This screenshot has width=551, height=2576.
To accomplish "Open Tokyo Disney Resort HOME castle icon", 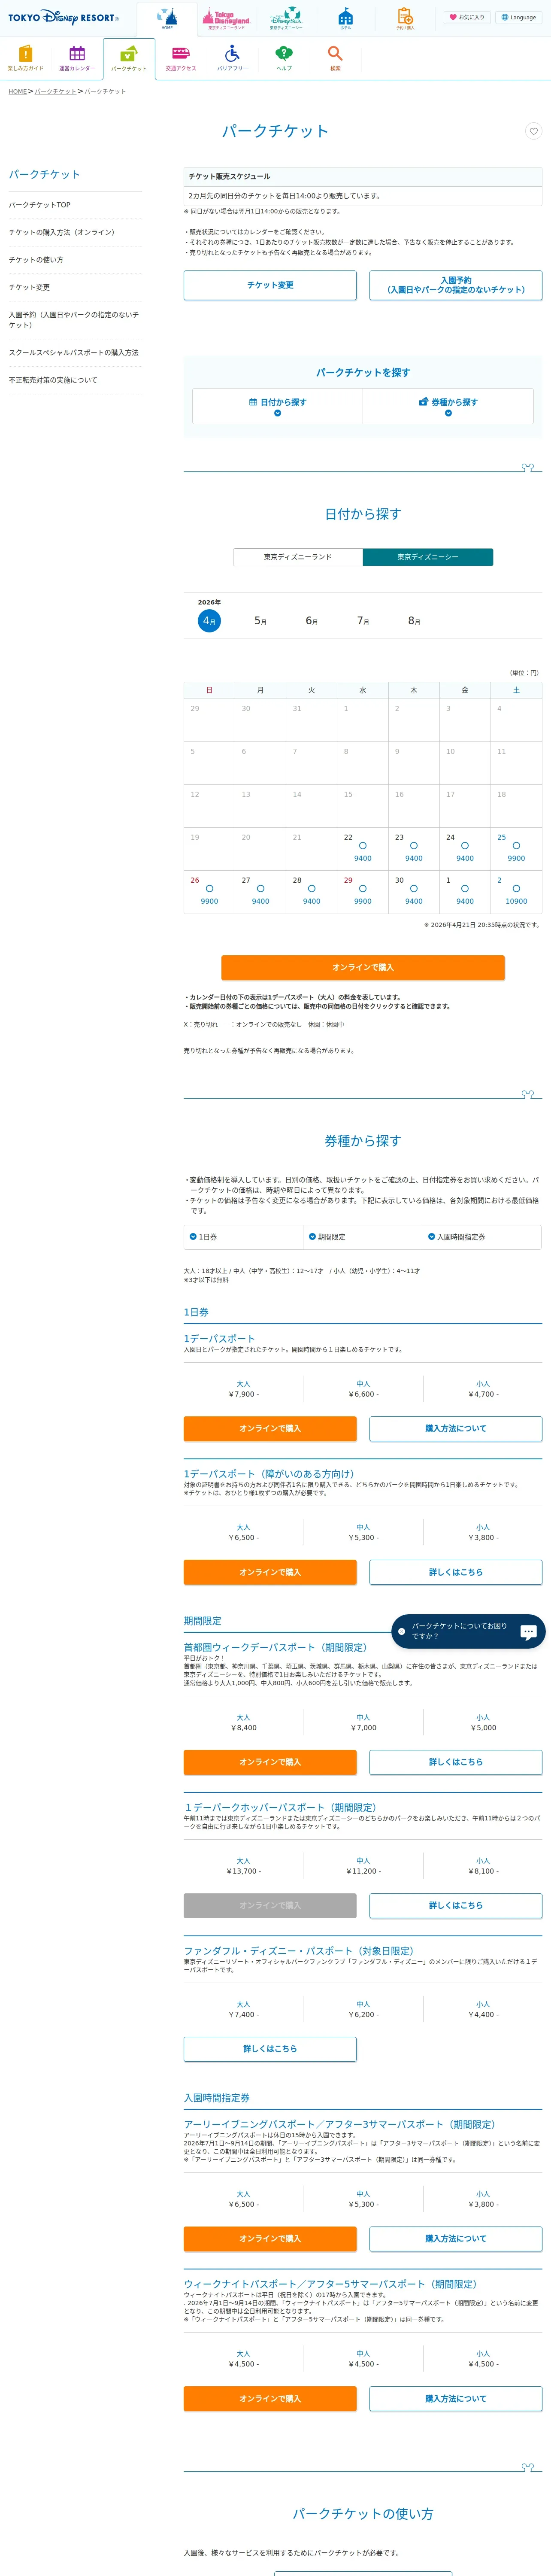I will 167,19.
